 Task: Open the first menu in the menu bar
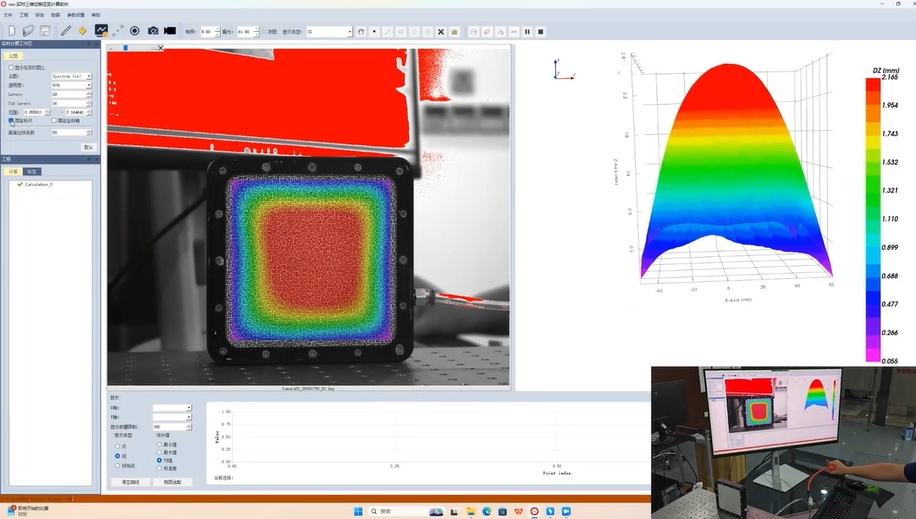pos(8,15)
